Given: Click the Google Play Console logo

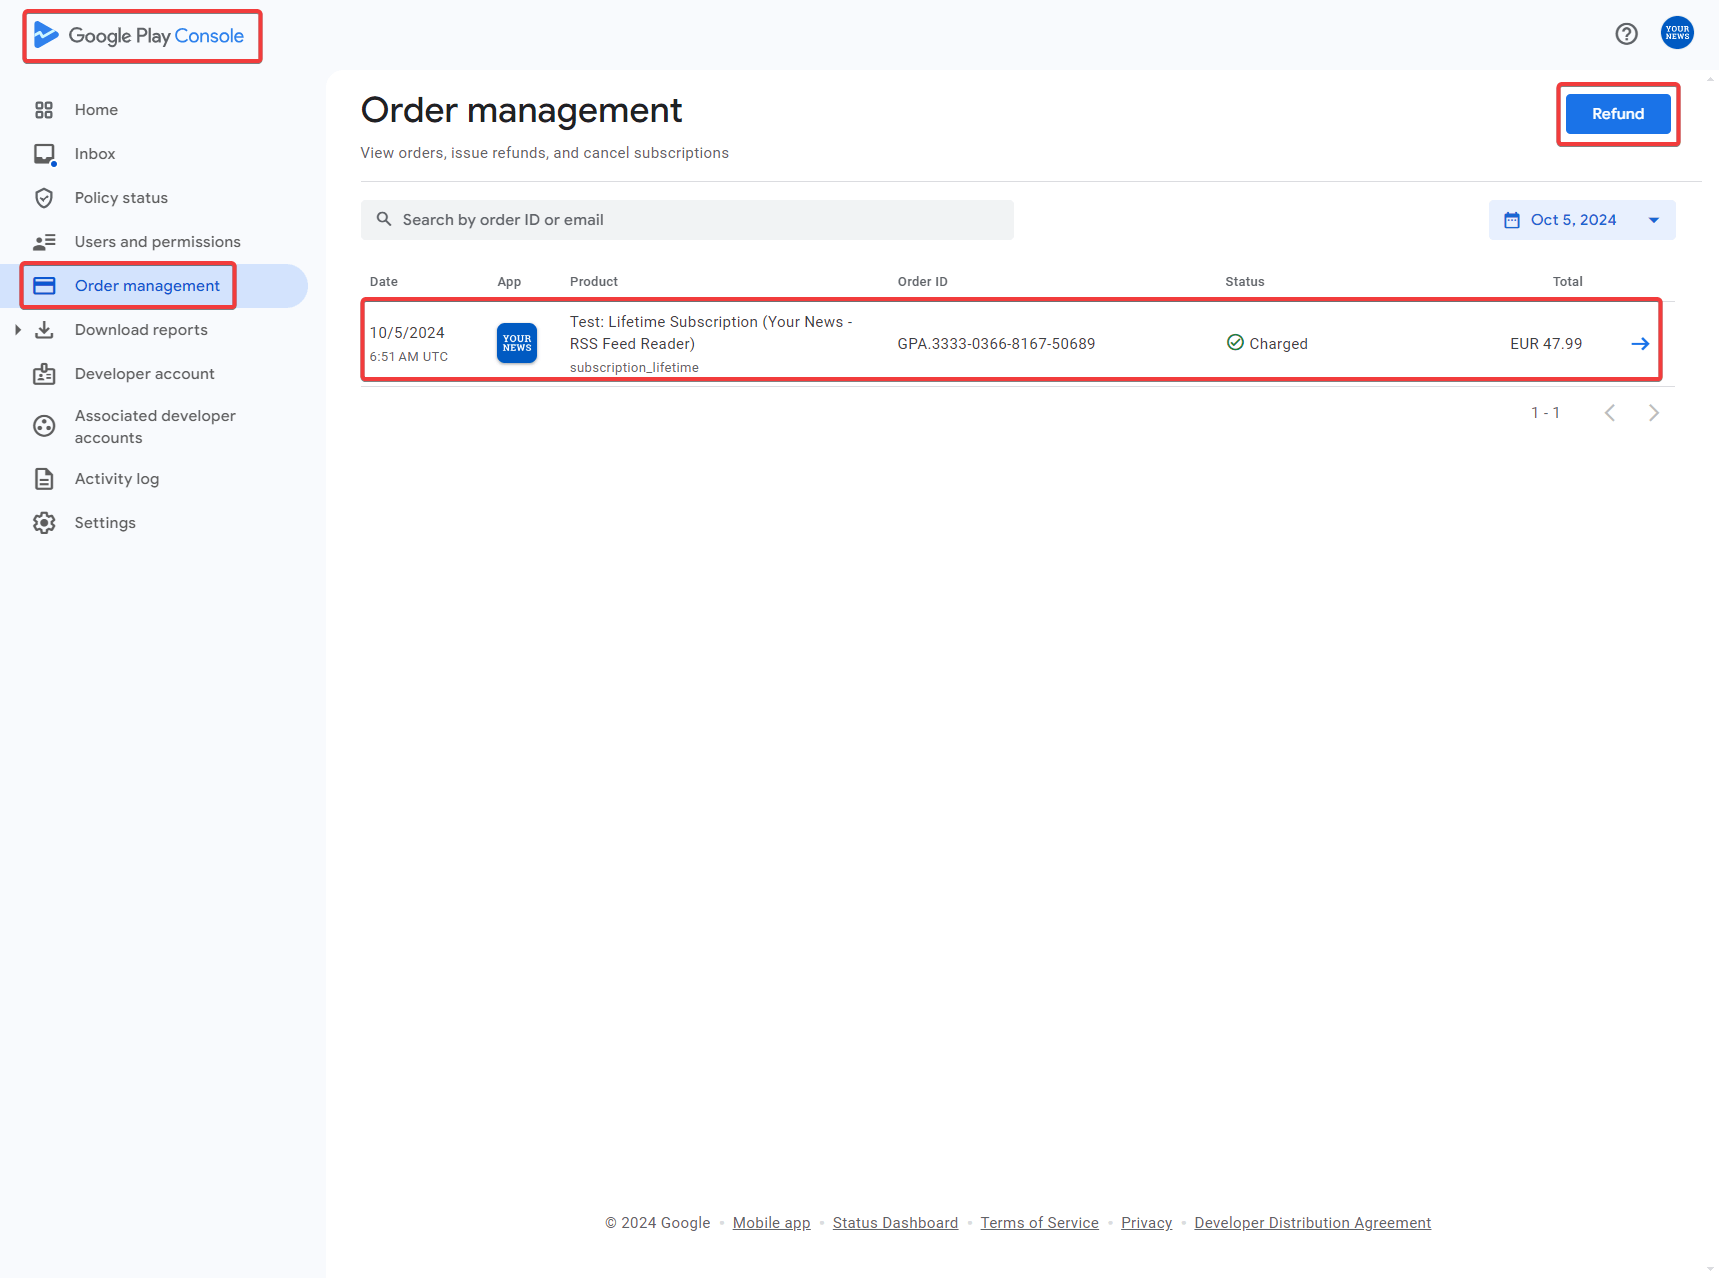Looking at the screenshot, I should [x=141, y=35].
